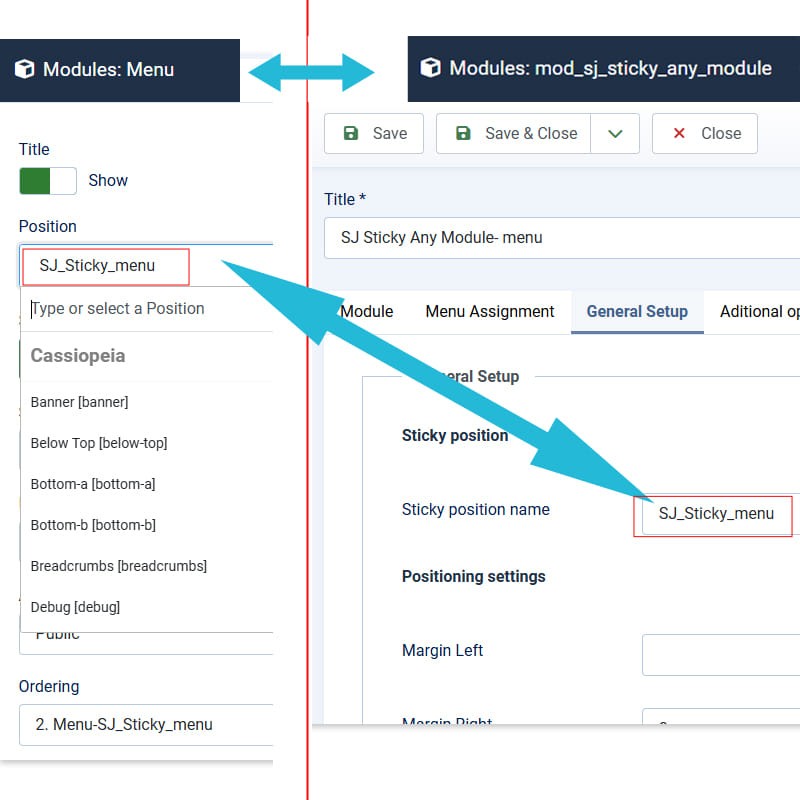
Task: Select the General Setup tab
Action: (637, 311)
